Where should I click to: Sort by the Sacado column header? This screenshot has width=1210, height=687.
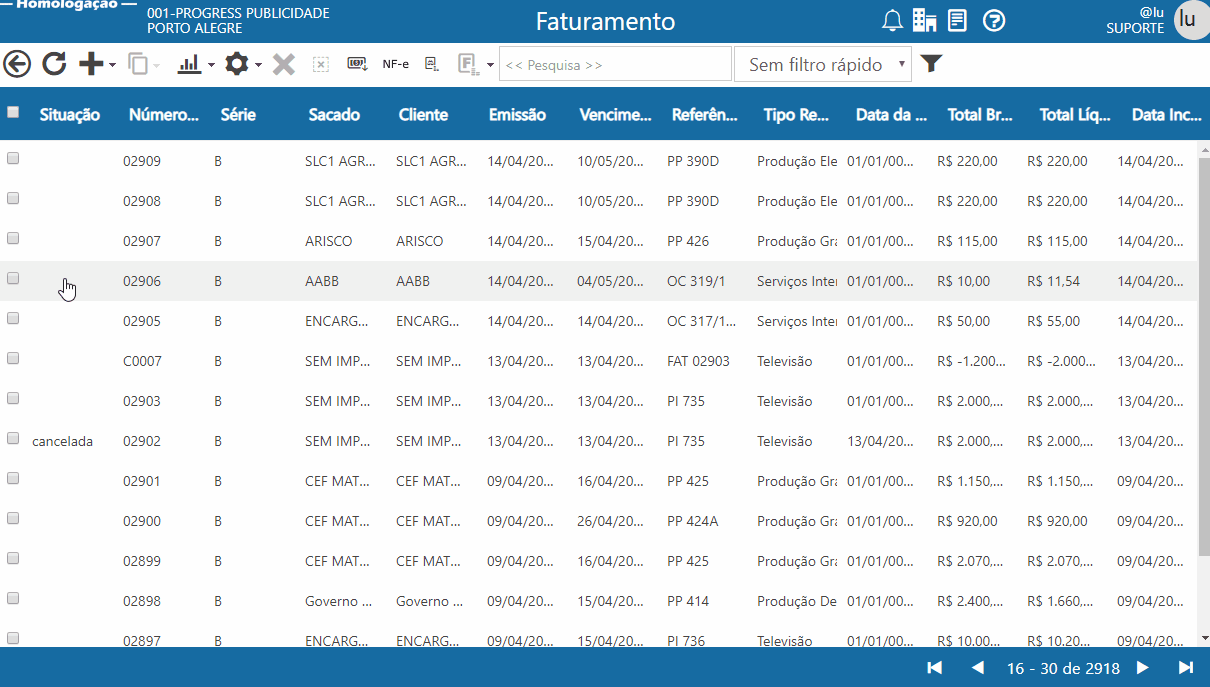coord(334,115)
